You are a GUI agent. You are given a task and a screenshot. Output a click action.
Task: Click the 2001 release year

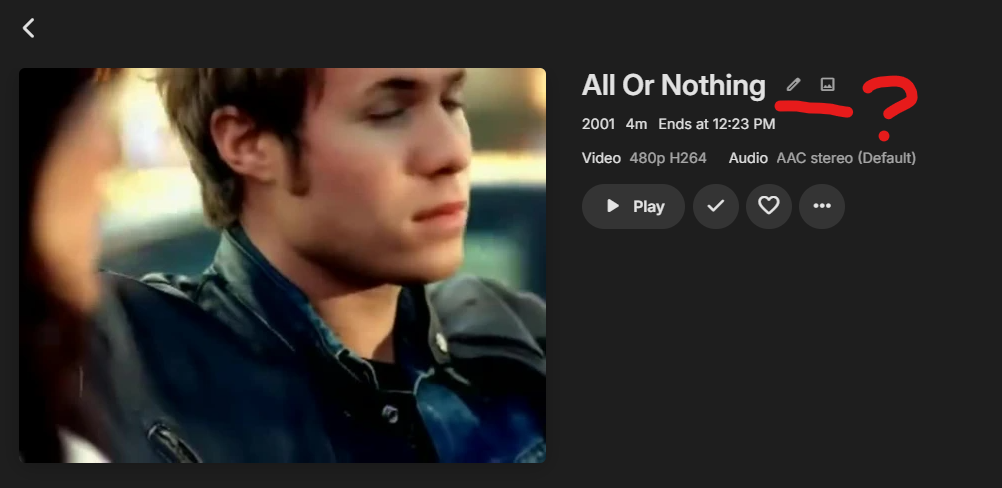[x=598, y=124]
